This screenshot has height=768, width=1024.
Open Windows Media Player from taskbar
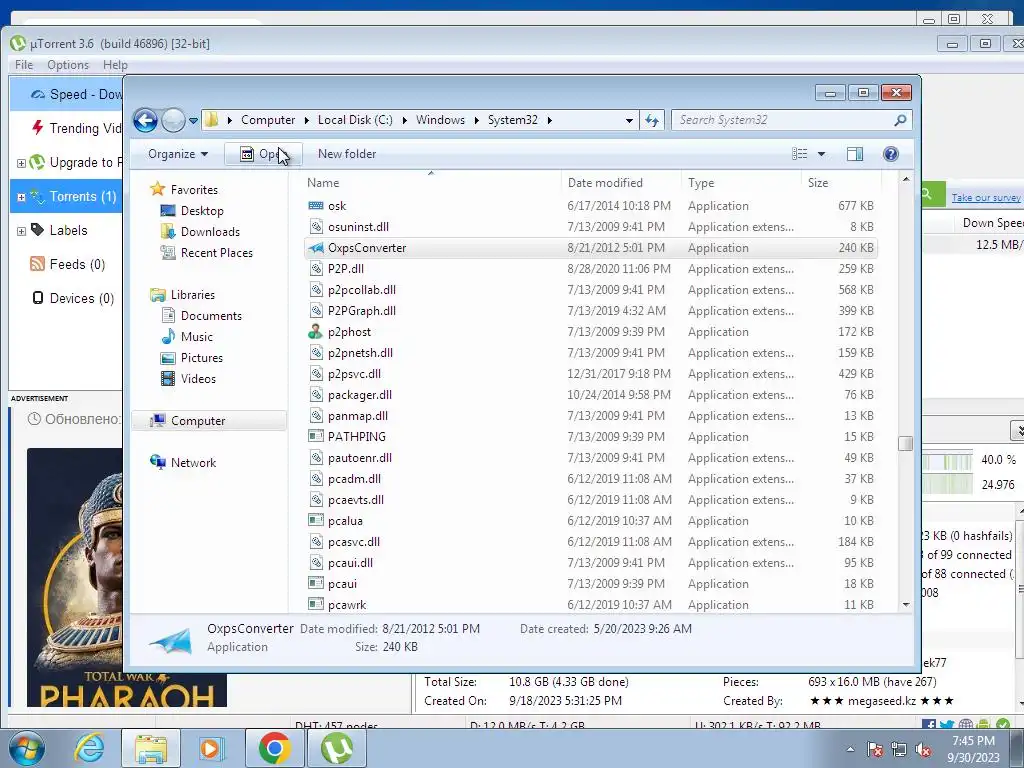(211, 748)
